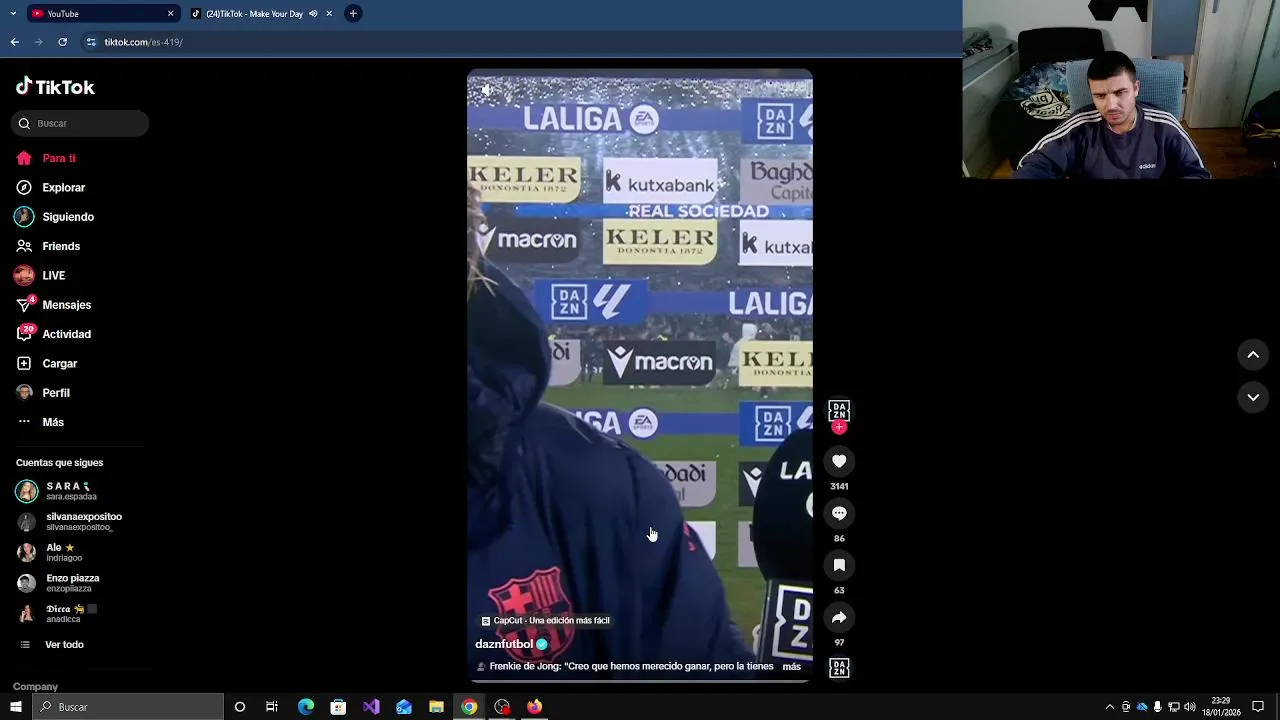Mute the TikTok tab audio icon
1280x720 pixels.
[313, 14]
